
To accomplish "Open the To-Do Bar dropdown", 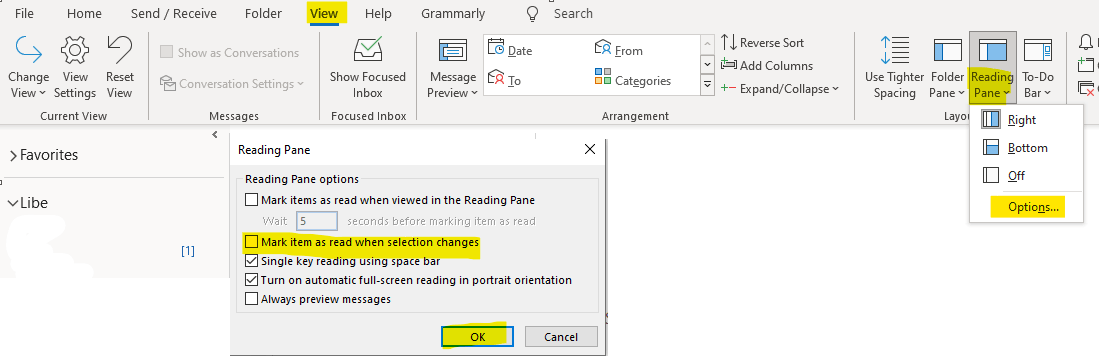I will coord(1038,67).
